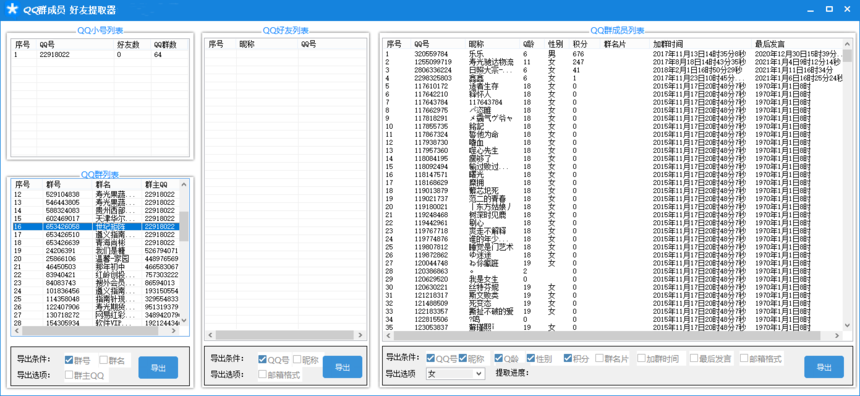Select group row 130718272 网易红彩

[95, 315]
